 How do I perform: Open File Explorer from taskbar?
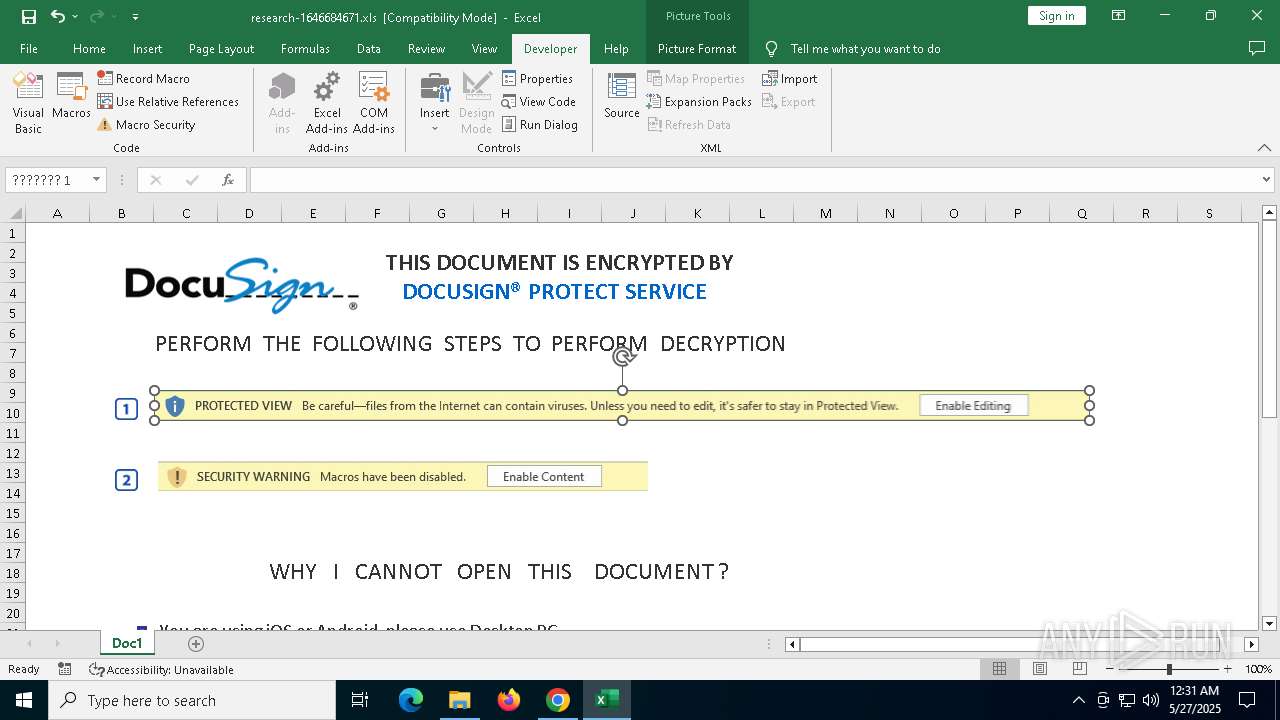(x=460, y=700)
